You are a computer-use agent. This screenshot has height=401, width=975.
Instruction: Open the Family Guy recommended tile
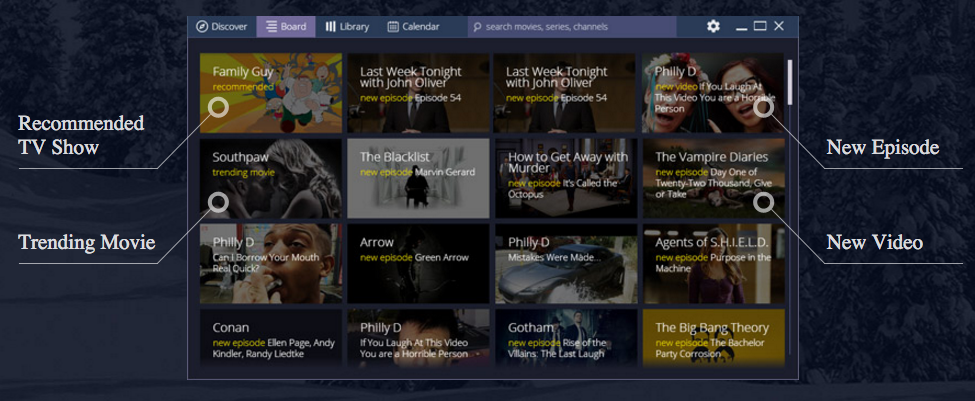pos(271,93)
